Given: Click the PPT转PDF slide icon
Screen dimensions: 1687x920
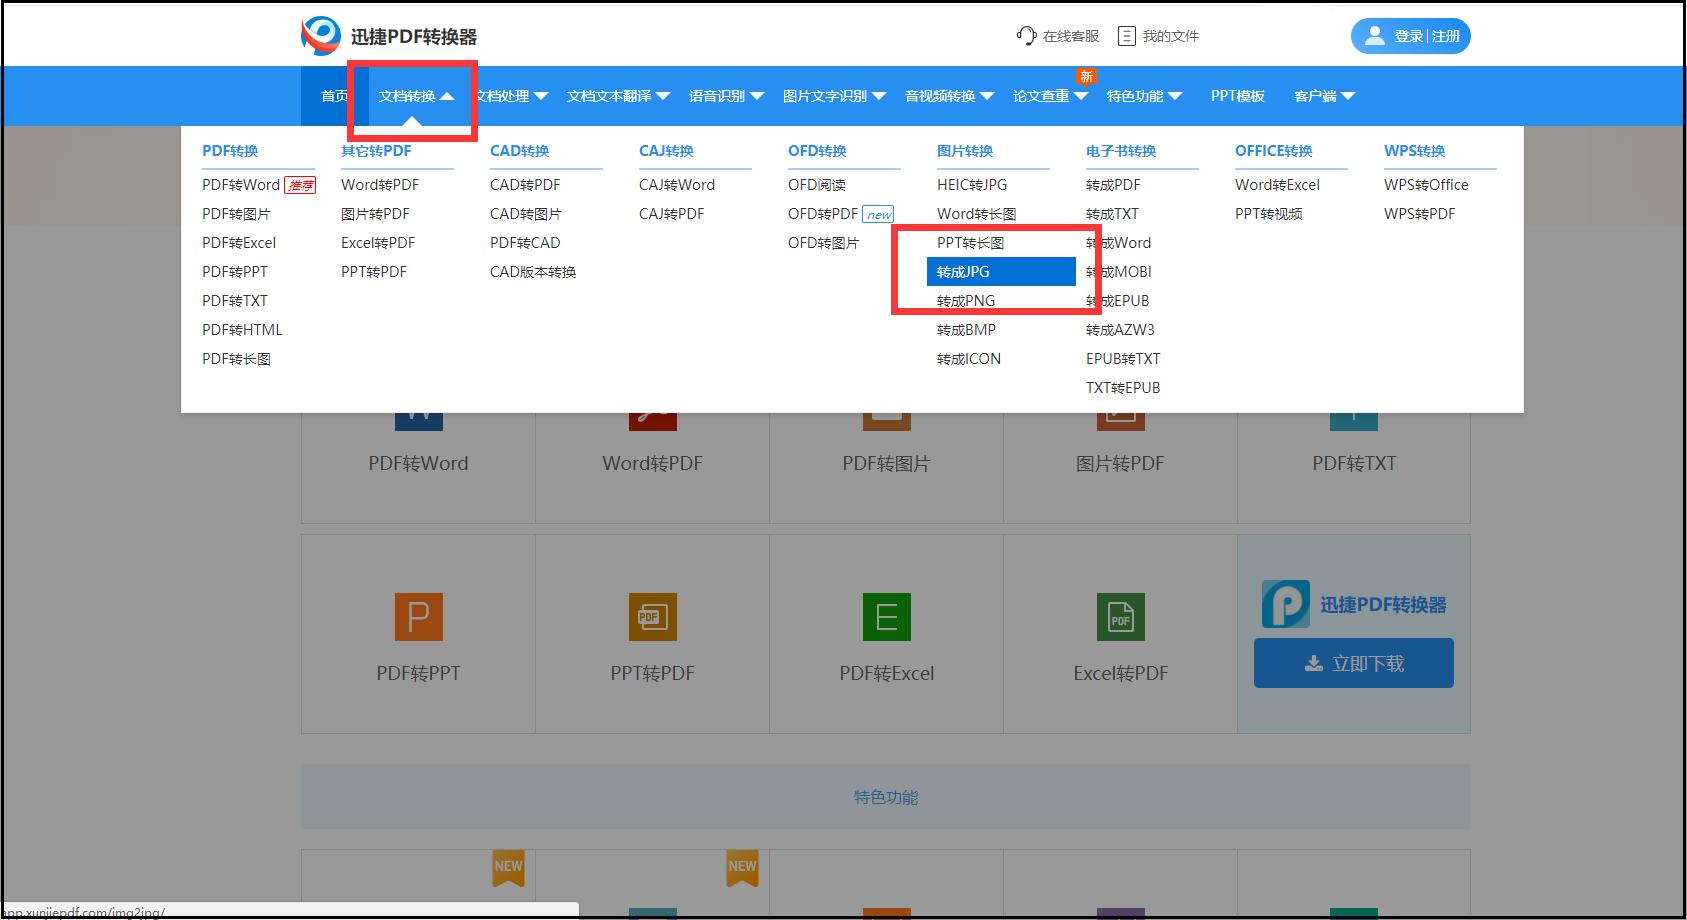Looking at the screenshot, I should [x=652, y=617].
